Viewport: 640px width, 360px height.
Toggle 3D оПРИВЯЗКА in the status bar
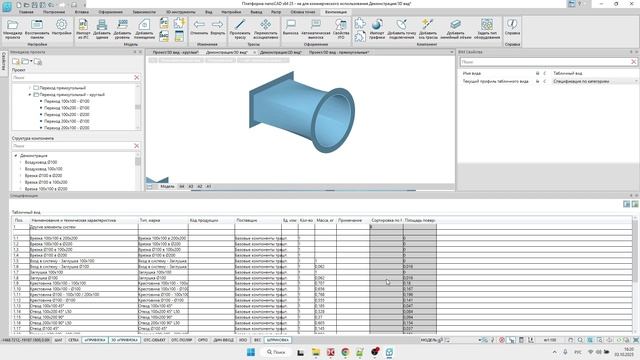pos(124,340)
